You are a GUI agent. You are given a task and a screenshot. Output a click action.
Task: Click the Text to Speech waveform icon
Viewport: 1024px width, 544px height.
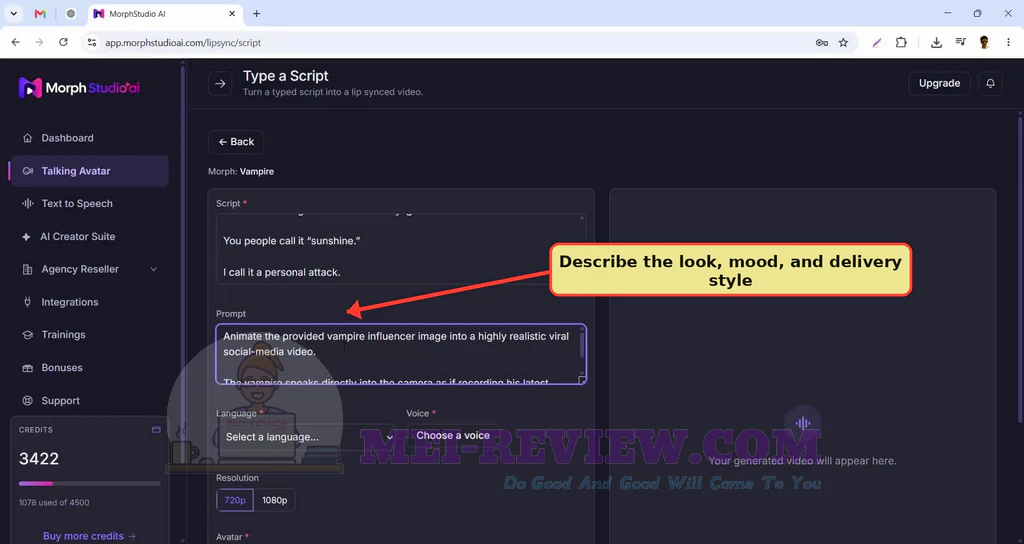[27, 204]
